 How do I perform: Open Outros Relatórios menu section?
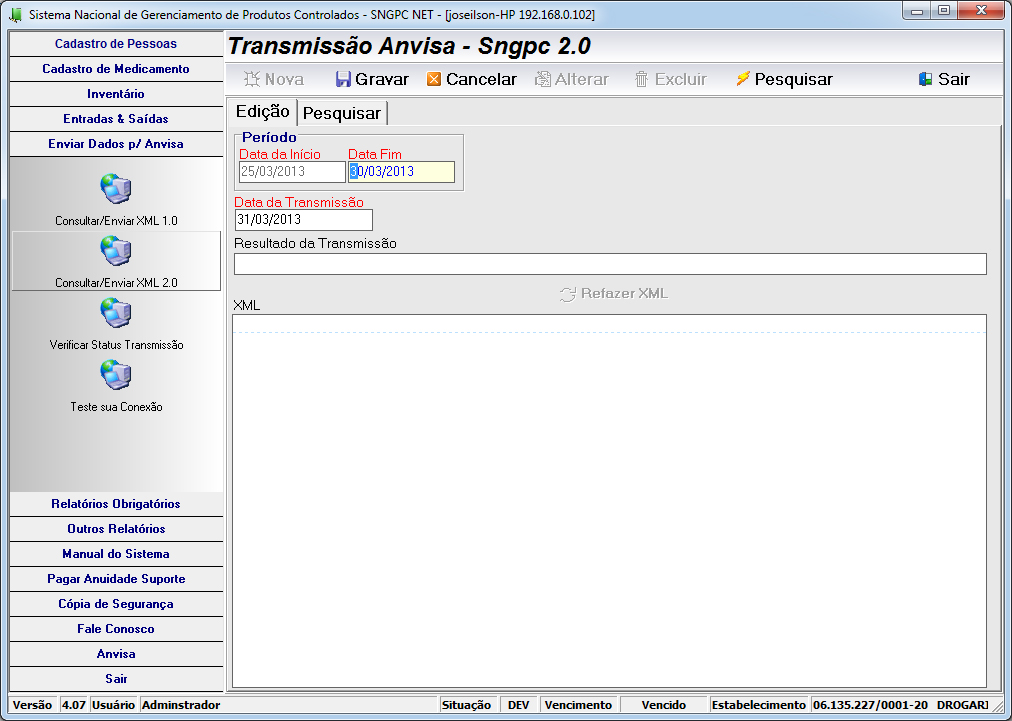116,529
